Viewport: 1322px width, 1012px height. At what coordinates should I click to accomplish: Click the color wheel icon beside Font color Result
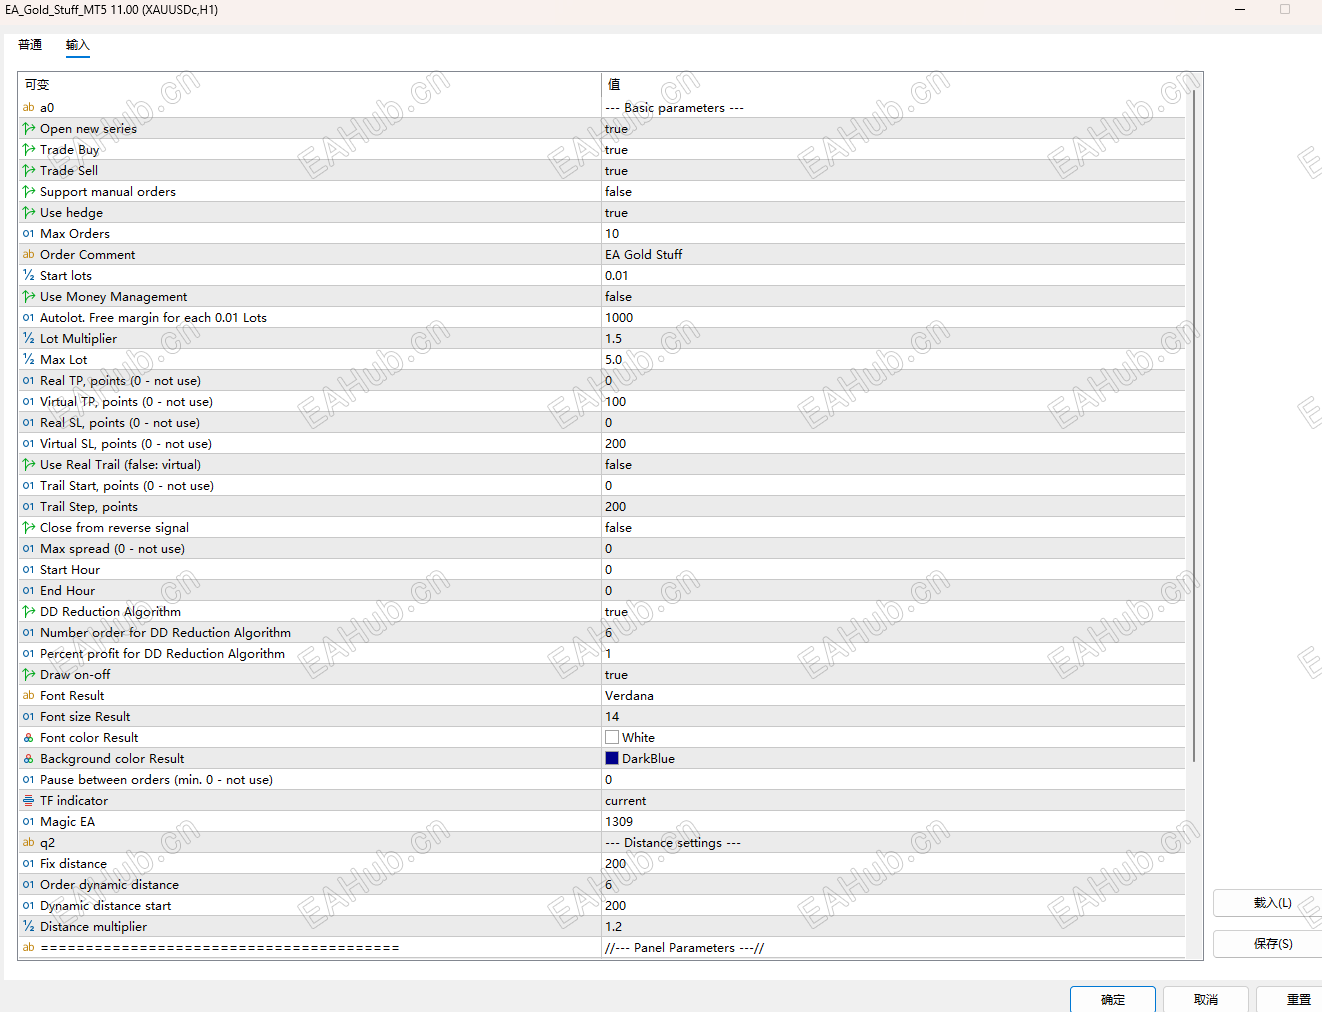(x=27, y=737)
